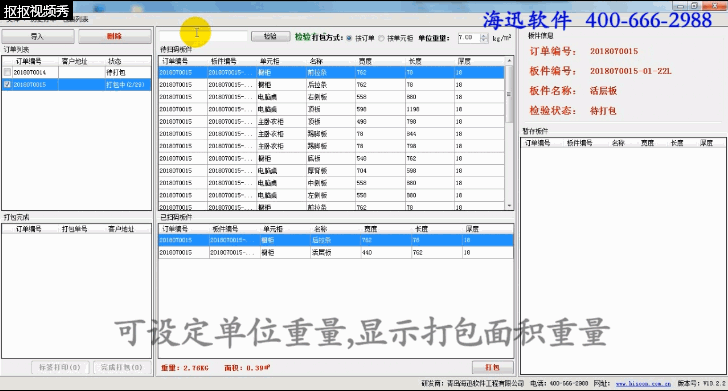Select the 踢脚板 row with length 798
The width and height of the screenshot is (728, 391).
[x=332, y=146]
